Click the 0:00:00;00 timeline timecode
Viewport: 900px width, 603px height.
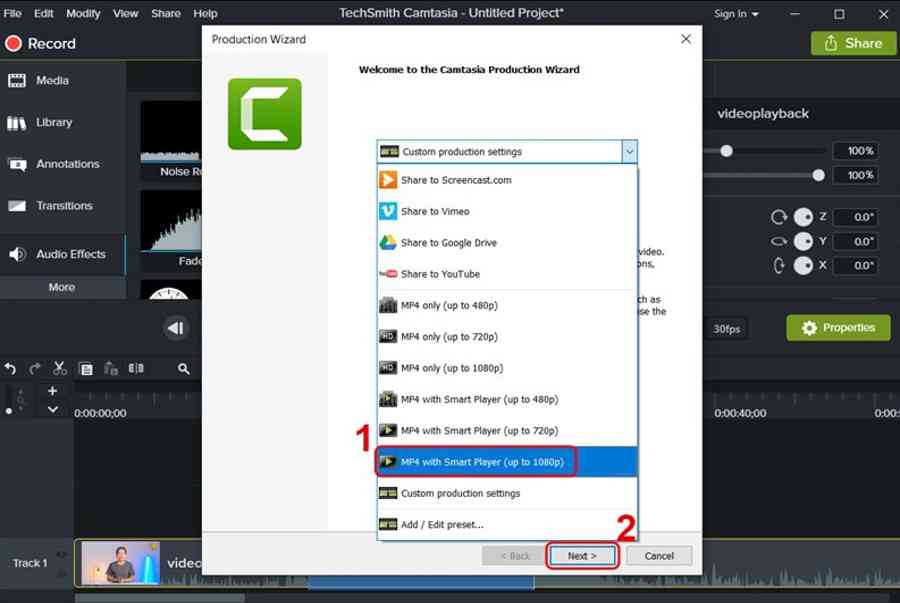tap(100, 413)
